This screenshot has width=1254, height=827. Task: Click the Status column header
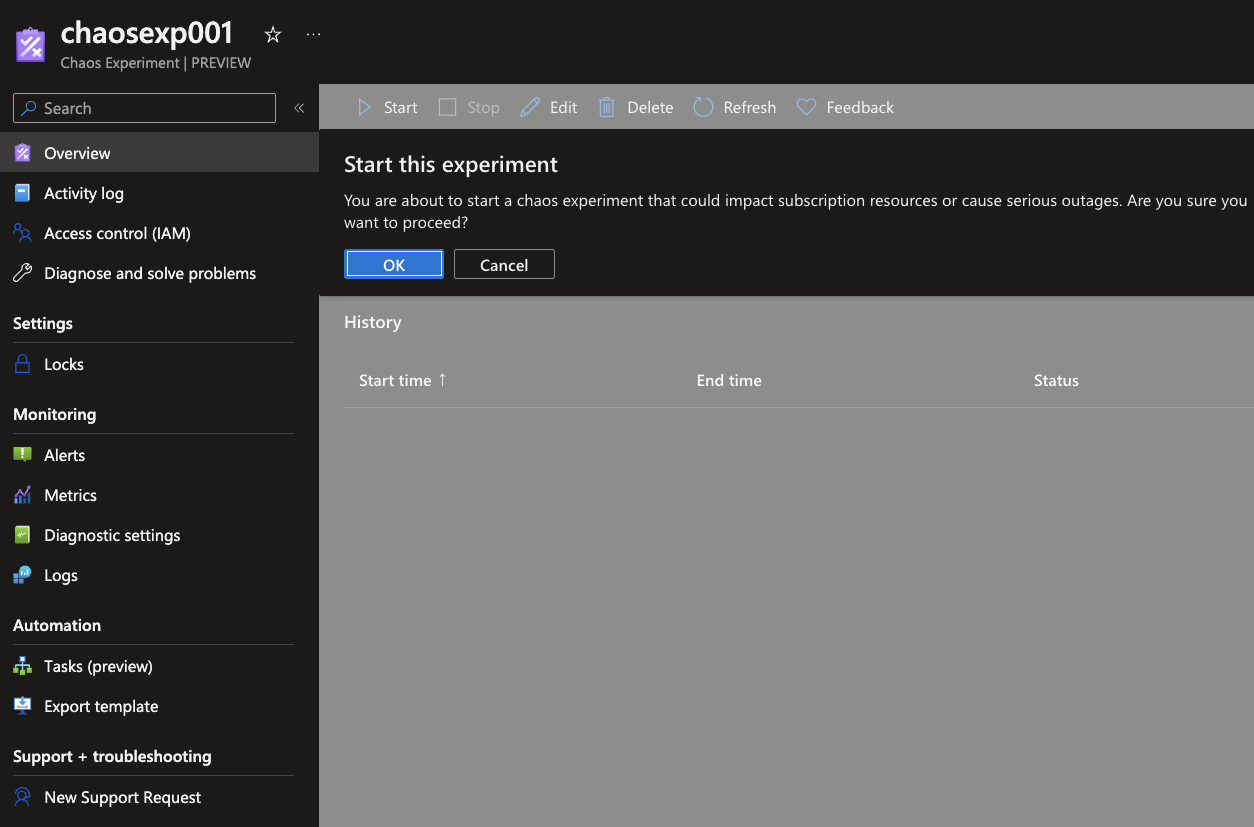coord(1056,380)
